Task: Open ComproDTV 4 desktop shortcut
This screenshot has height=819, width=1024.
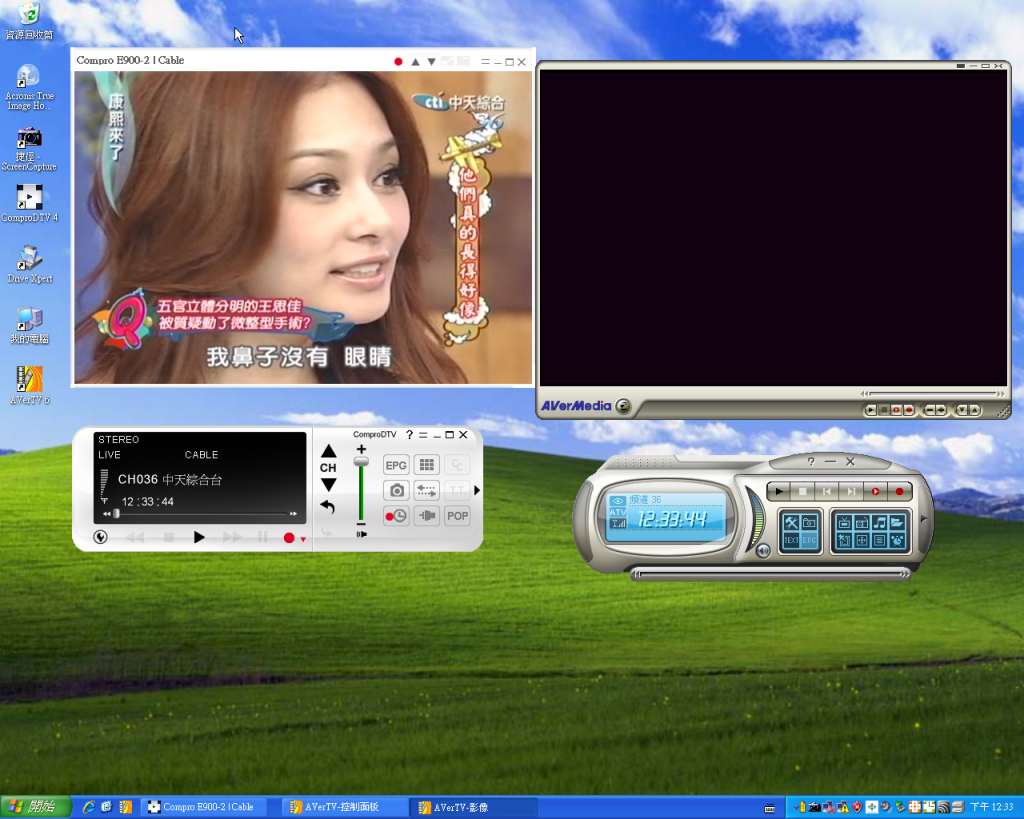Action: pos(29,203)
